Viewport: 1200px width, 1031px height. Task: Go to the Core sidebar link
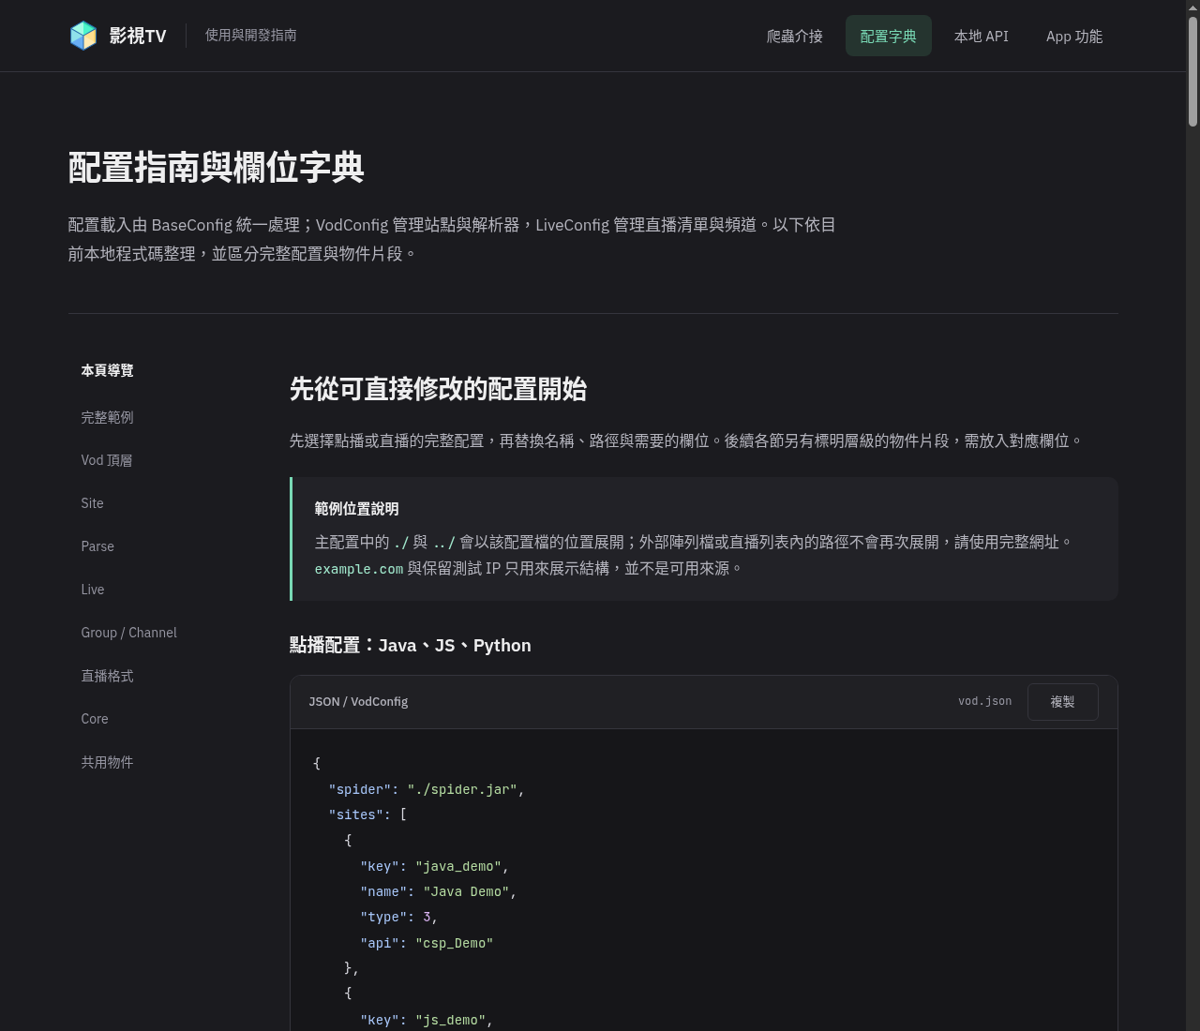coord(94,719)
